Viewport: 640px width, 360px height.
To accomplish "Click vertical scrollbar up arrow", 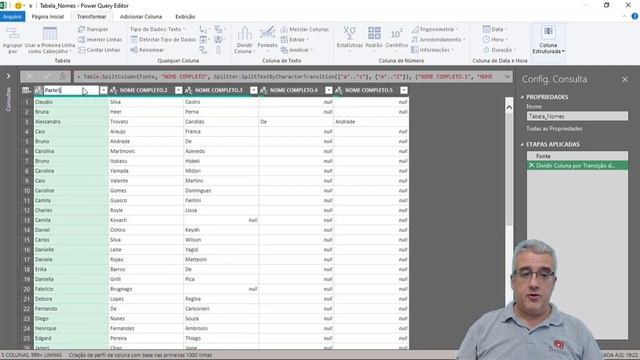I will pyautogui.click(x=509, y=107).
